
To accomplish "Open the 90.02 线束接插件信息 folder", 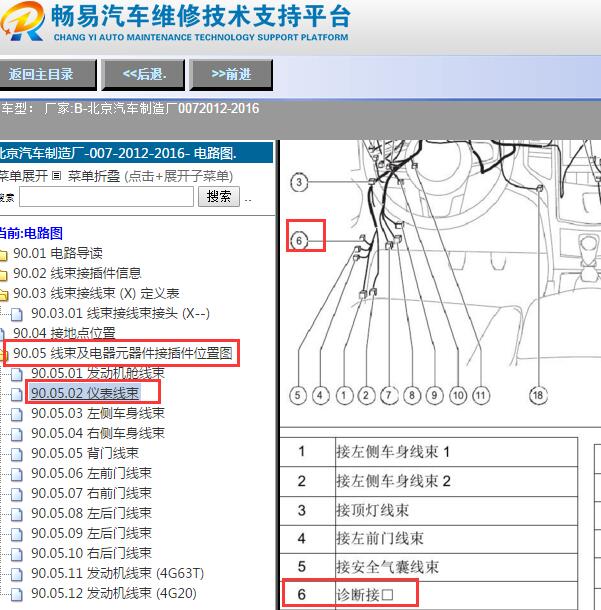I will (77, 273).
